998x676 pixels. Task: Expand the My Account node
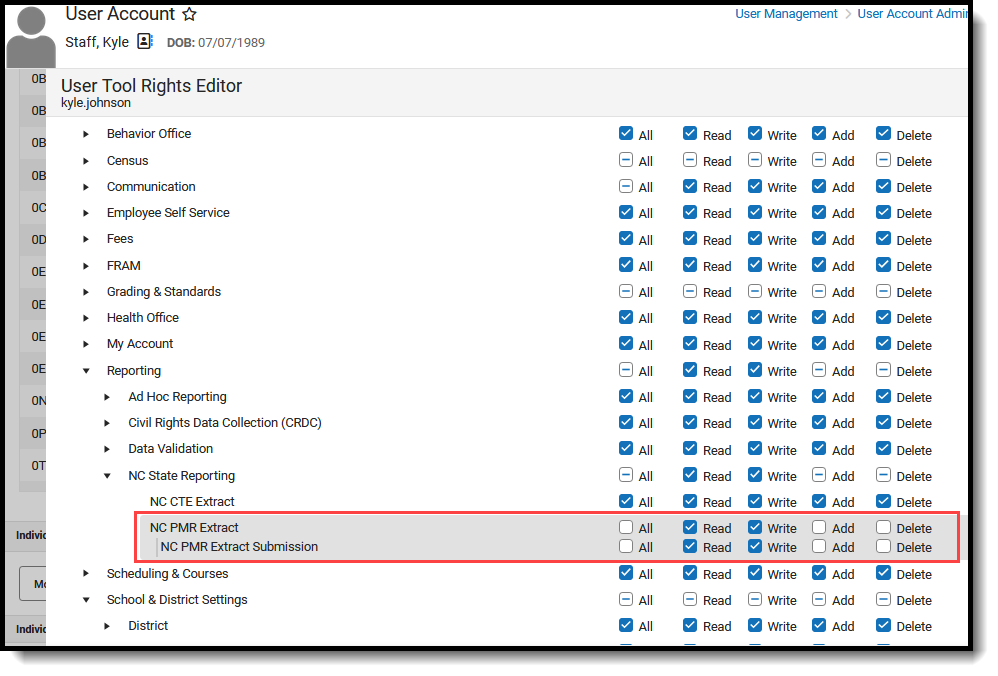tap(86, 344)
